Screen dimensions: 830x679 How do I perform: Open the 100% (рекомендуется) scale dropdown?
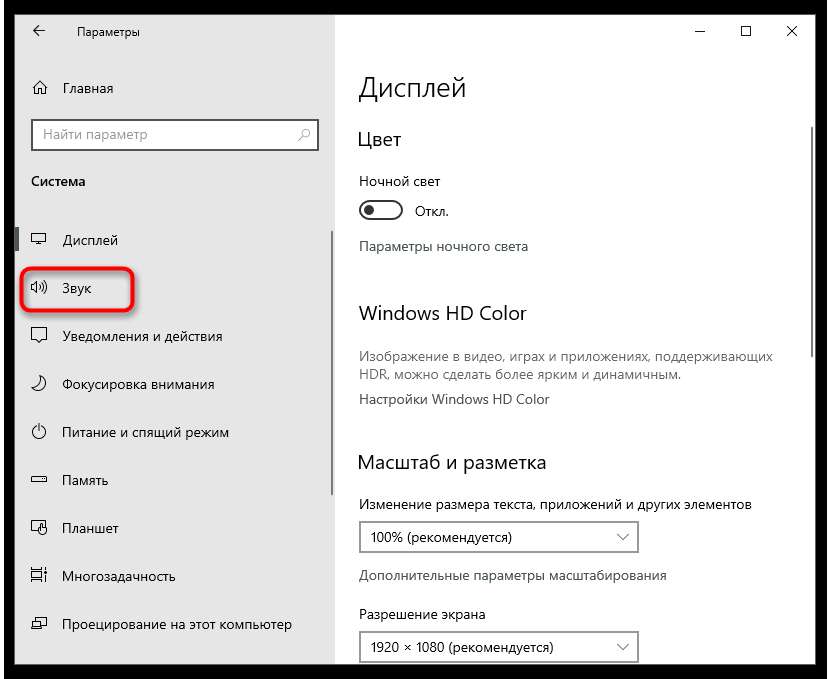point(499,537)
